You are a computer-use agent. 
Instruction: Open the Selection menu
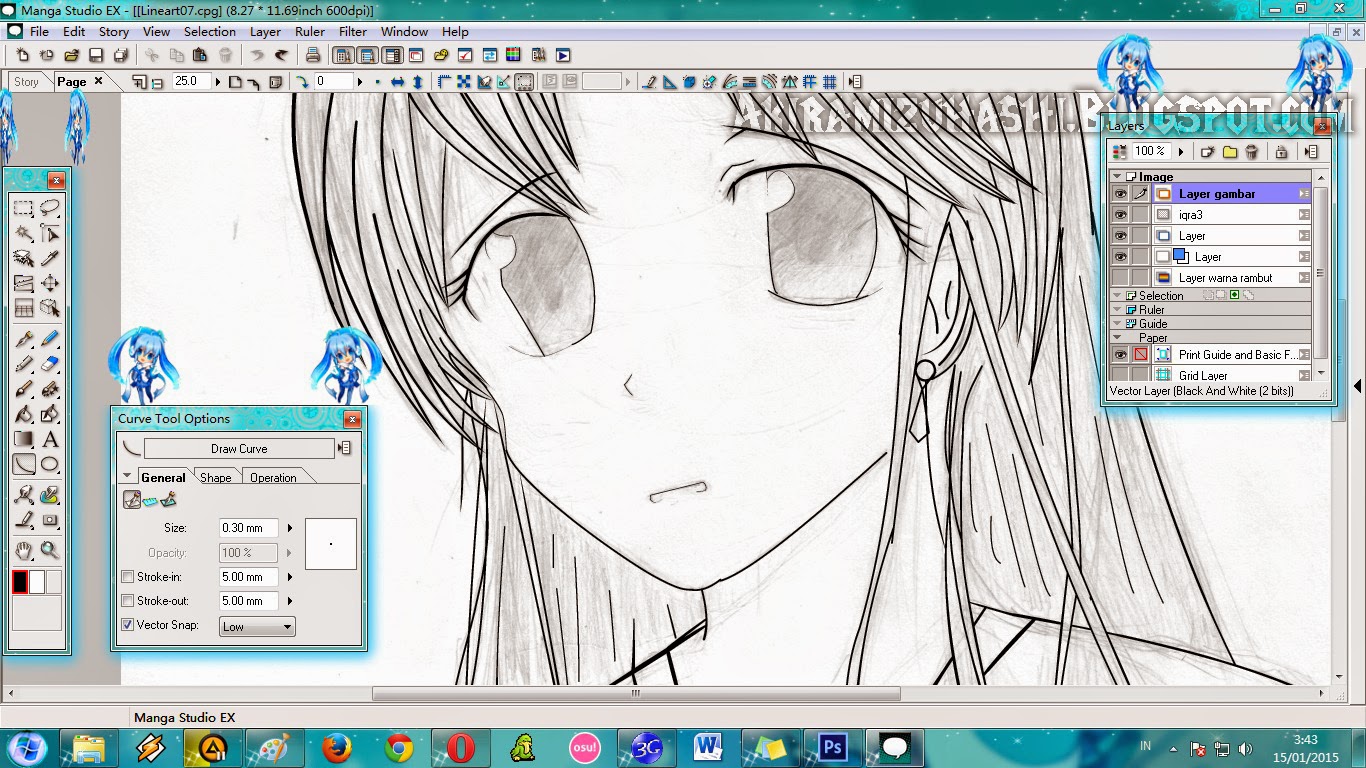point(210,32)
